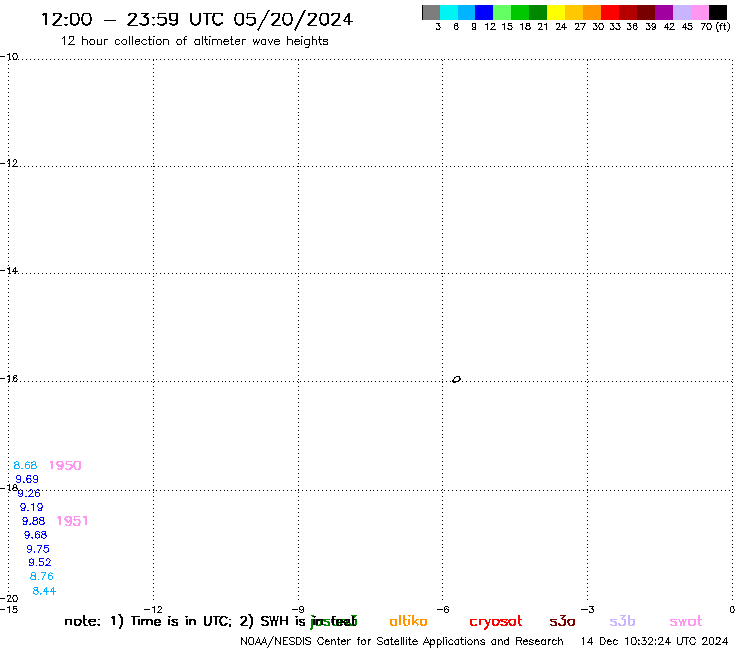Viewport: 740px width, 650px height.
Task: Select the 8.44 wave height reading
Action: point(44,591)
